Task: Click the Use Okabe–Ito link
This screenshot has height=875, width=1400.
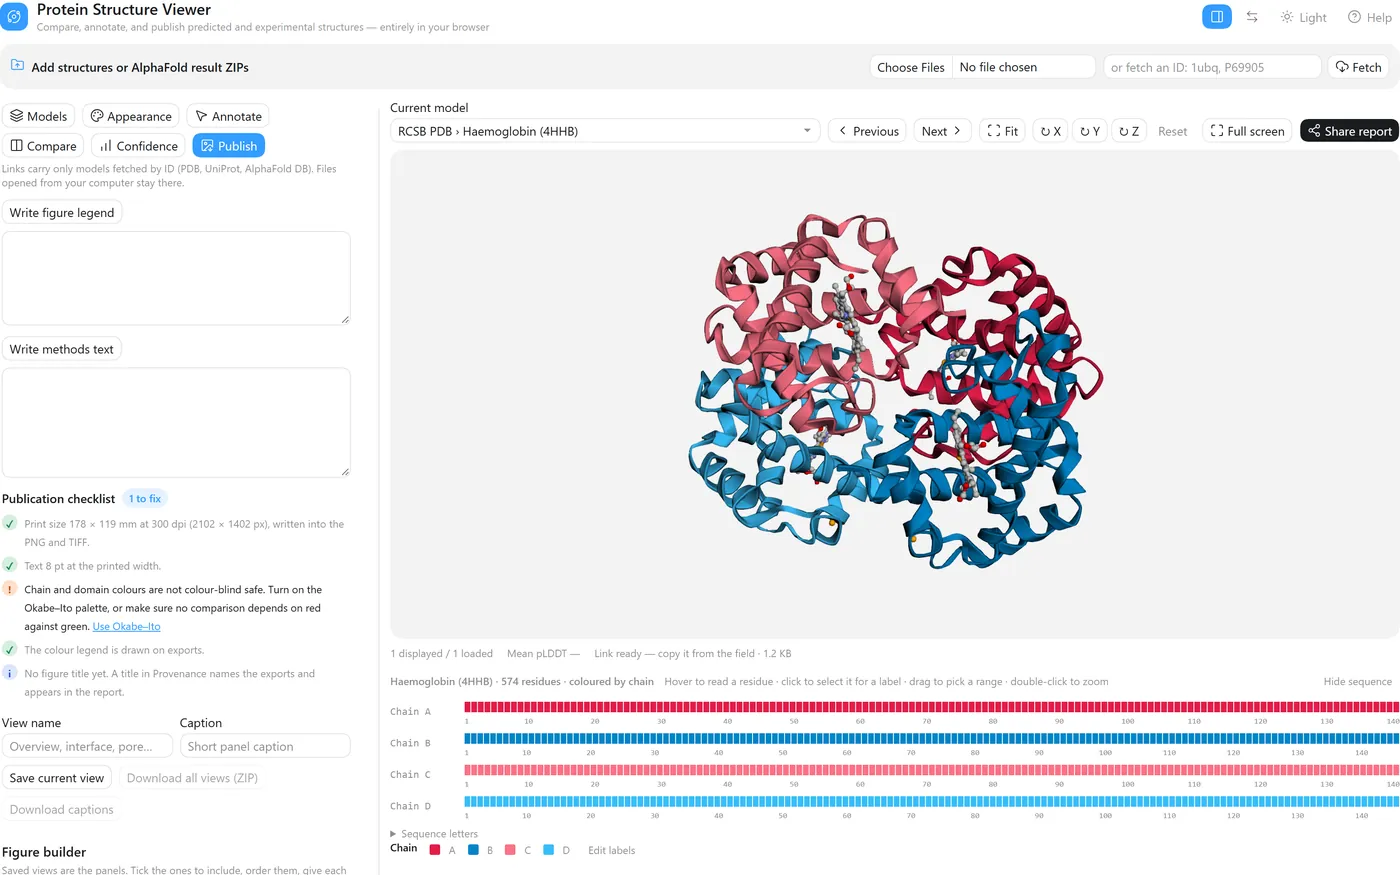Action: point(126,626)
